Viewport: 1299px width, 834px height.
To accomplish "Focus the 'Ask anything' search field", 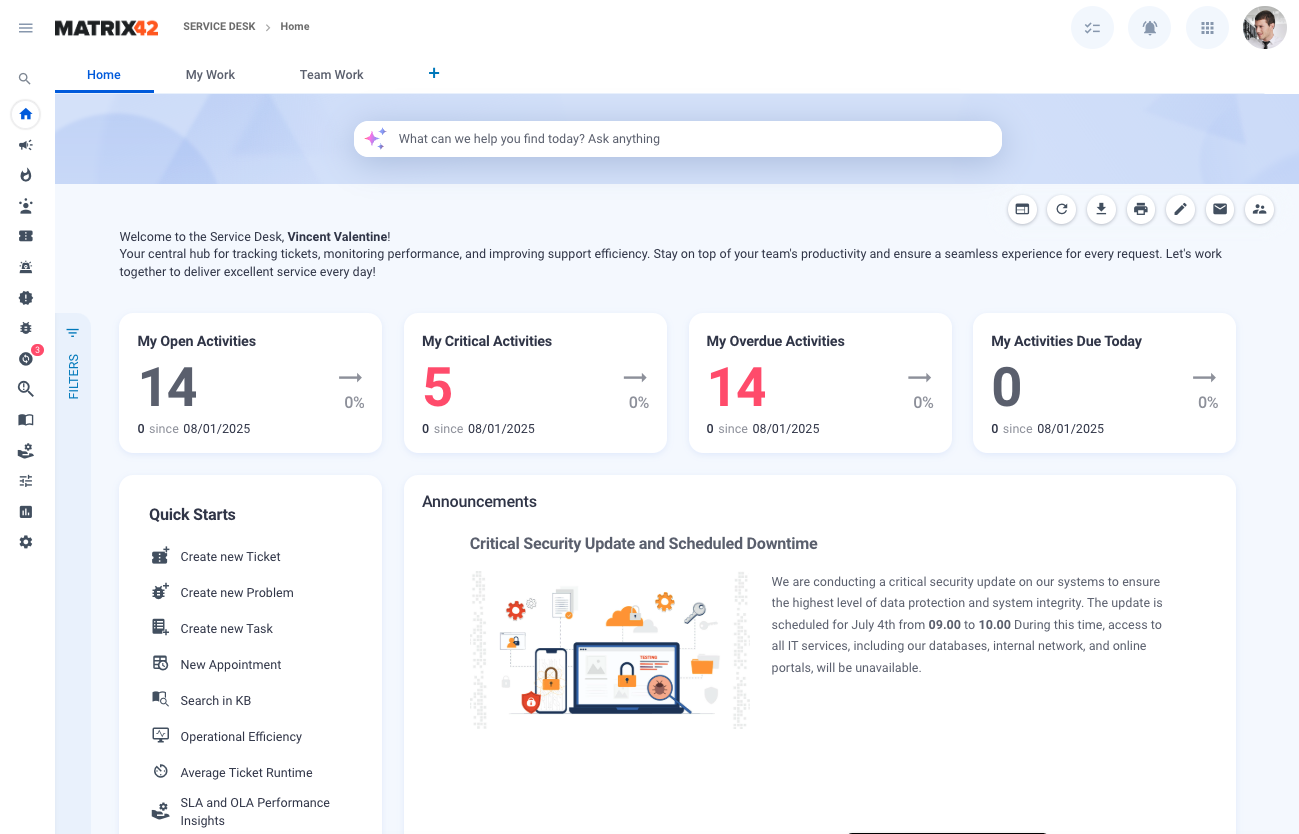I will (678, 139).
